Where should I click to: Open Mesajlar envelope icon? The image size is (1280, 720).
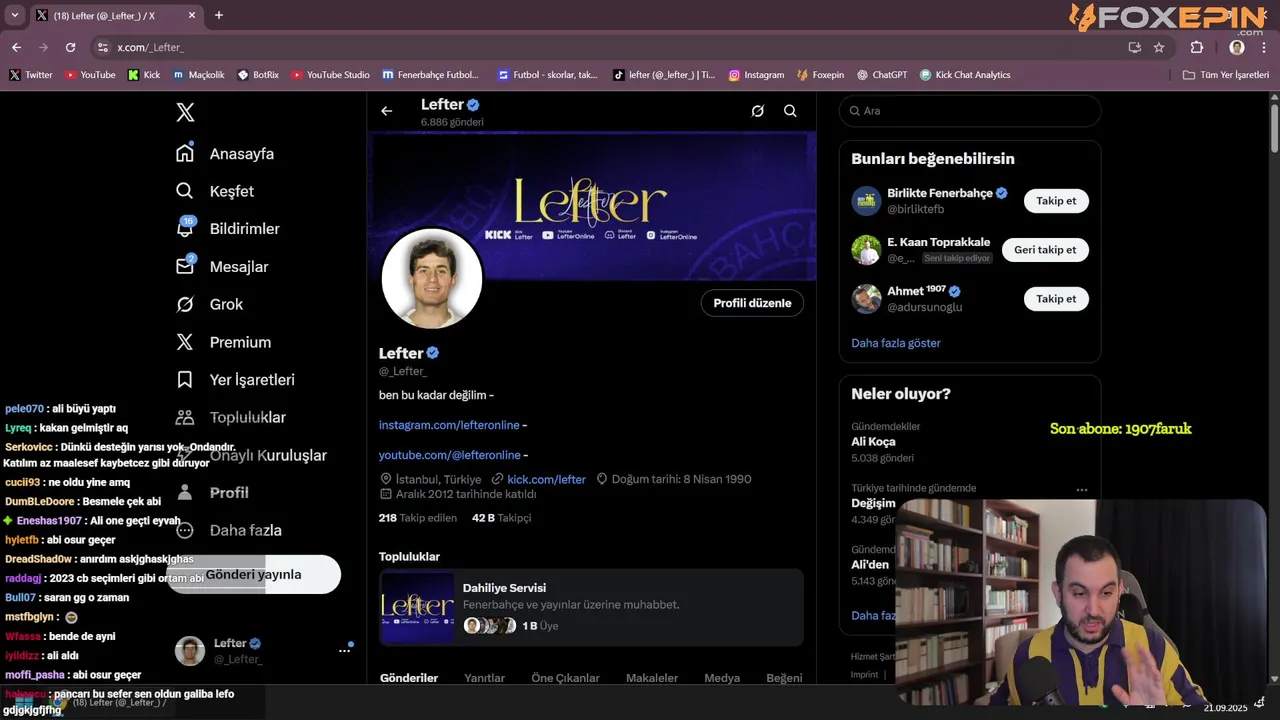pos(185,266)
